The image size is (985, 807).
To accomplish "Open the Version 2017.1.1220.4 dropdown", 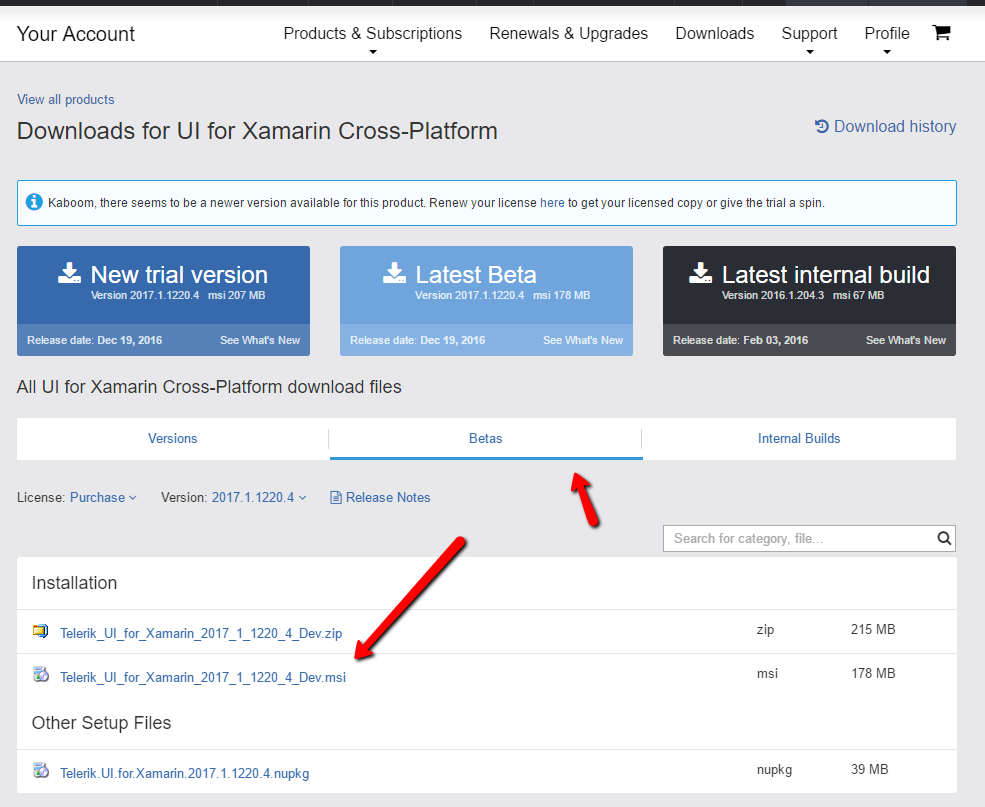I will point(258,497).
